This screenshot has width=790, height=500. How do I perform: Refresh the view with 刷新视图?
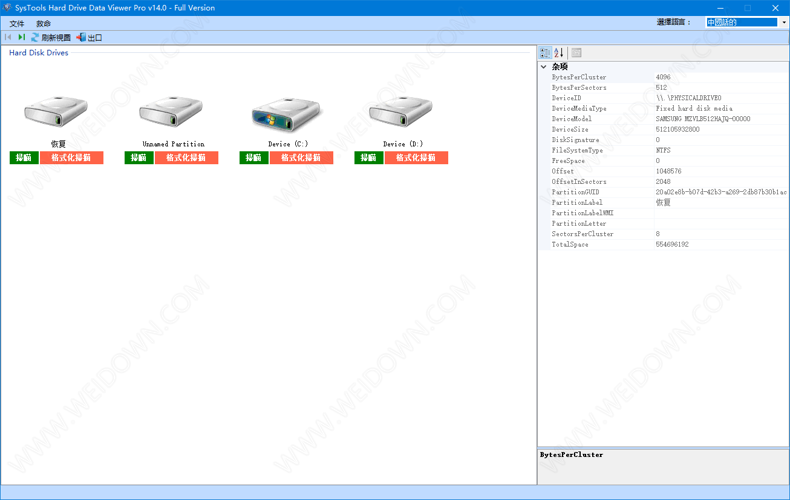tap(51, 37)
